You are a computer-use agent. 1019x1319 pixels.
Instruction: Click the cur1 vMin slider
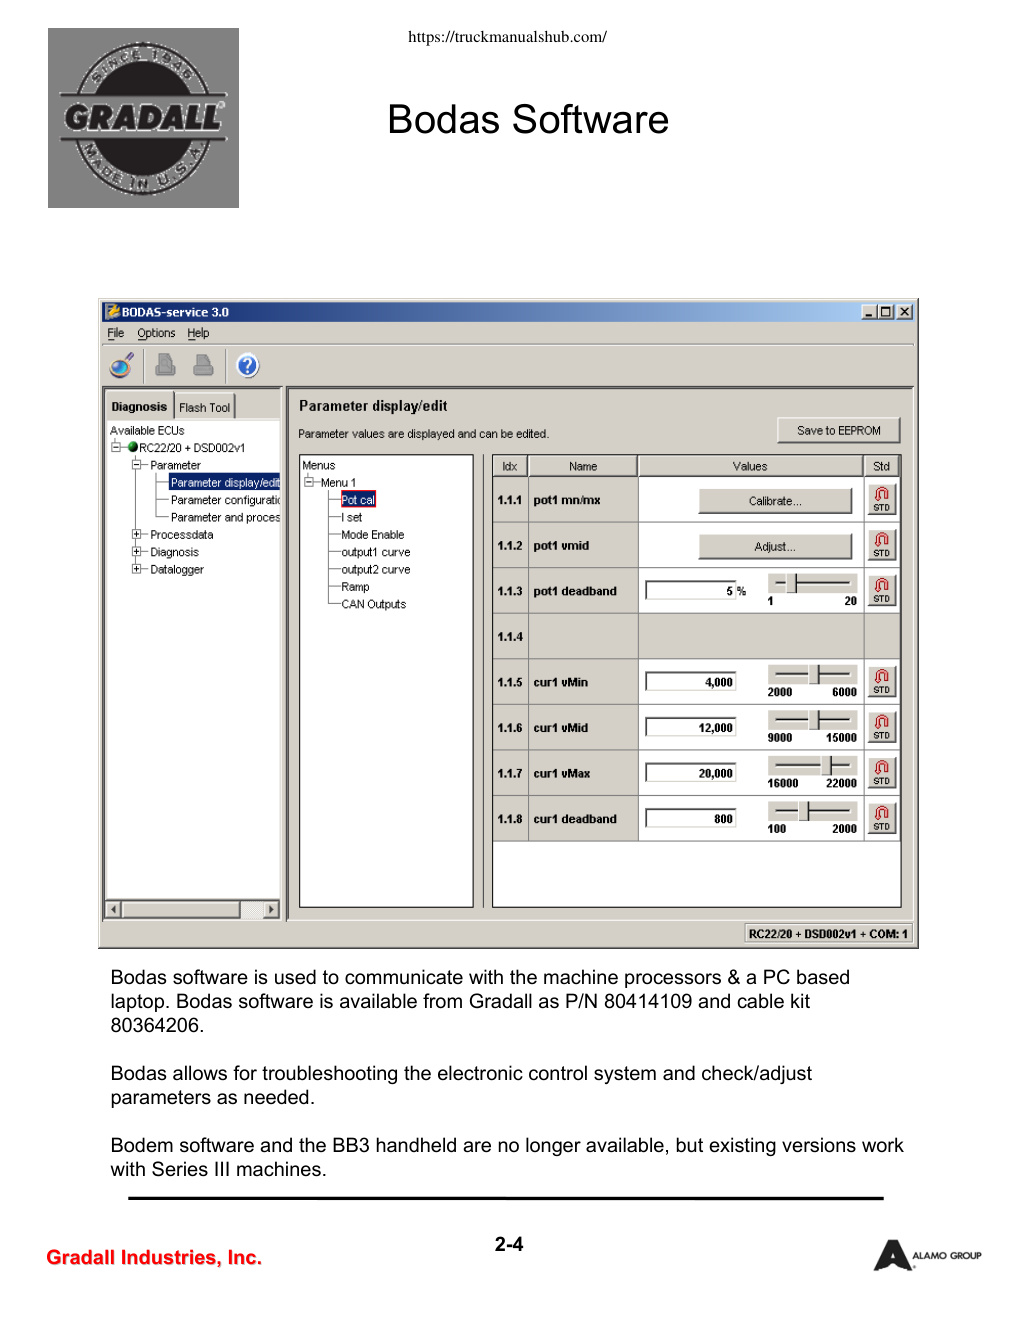(812, 674)
